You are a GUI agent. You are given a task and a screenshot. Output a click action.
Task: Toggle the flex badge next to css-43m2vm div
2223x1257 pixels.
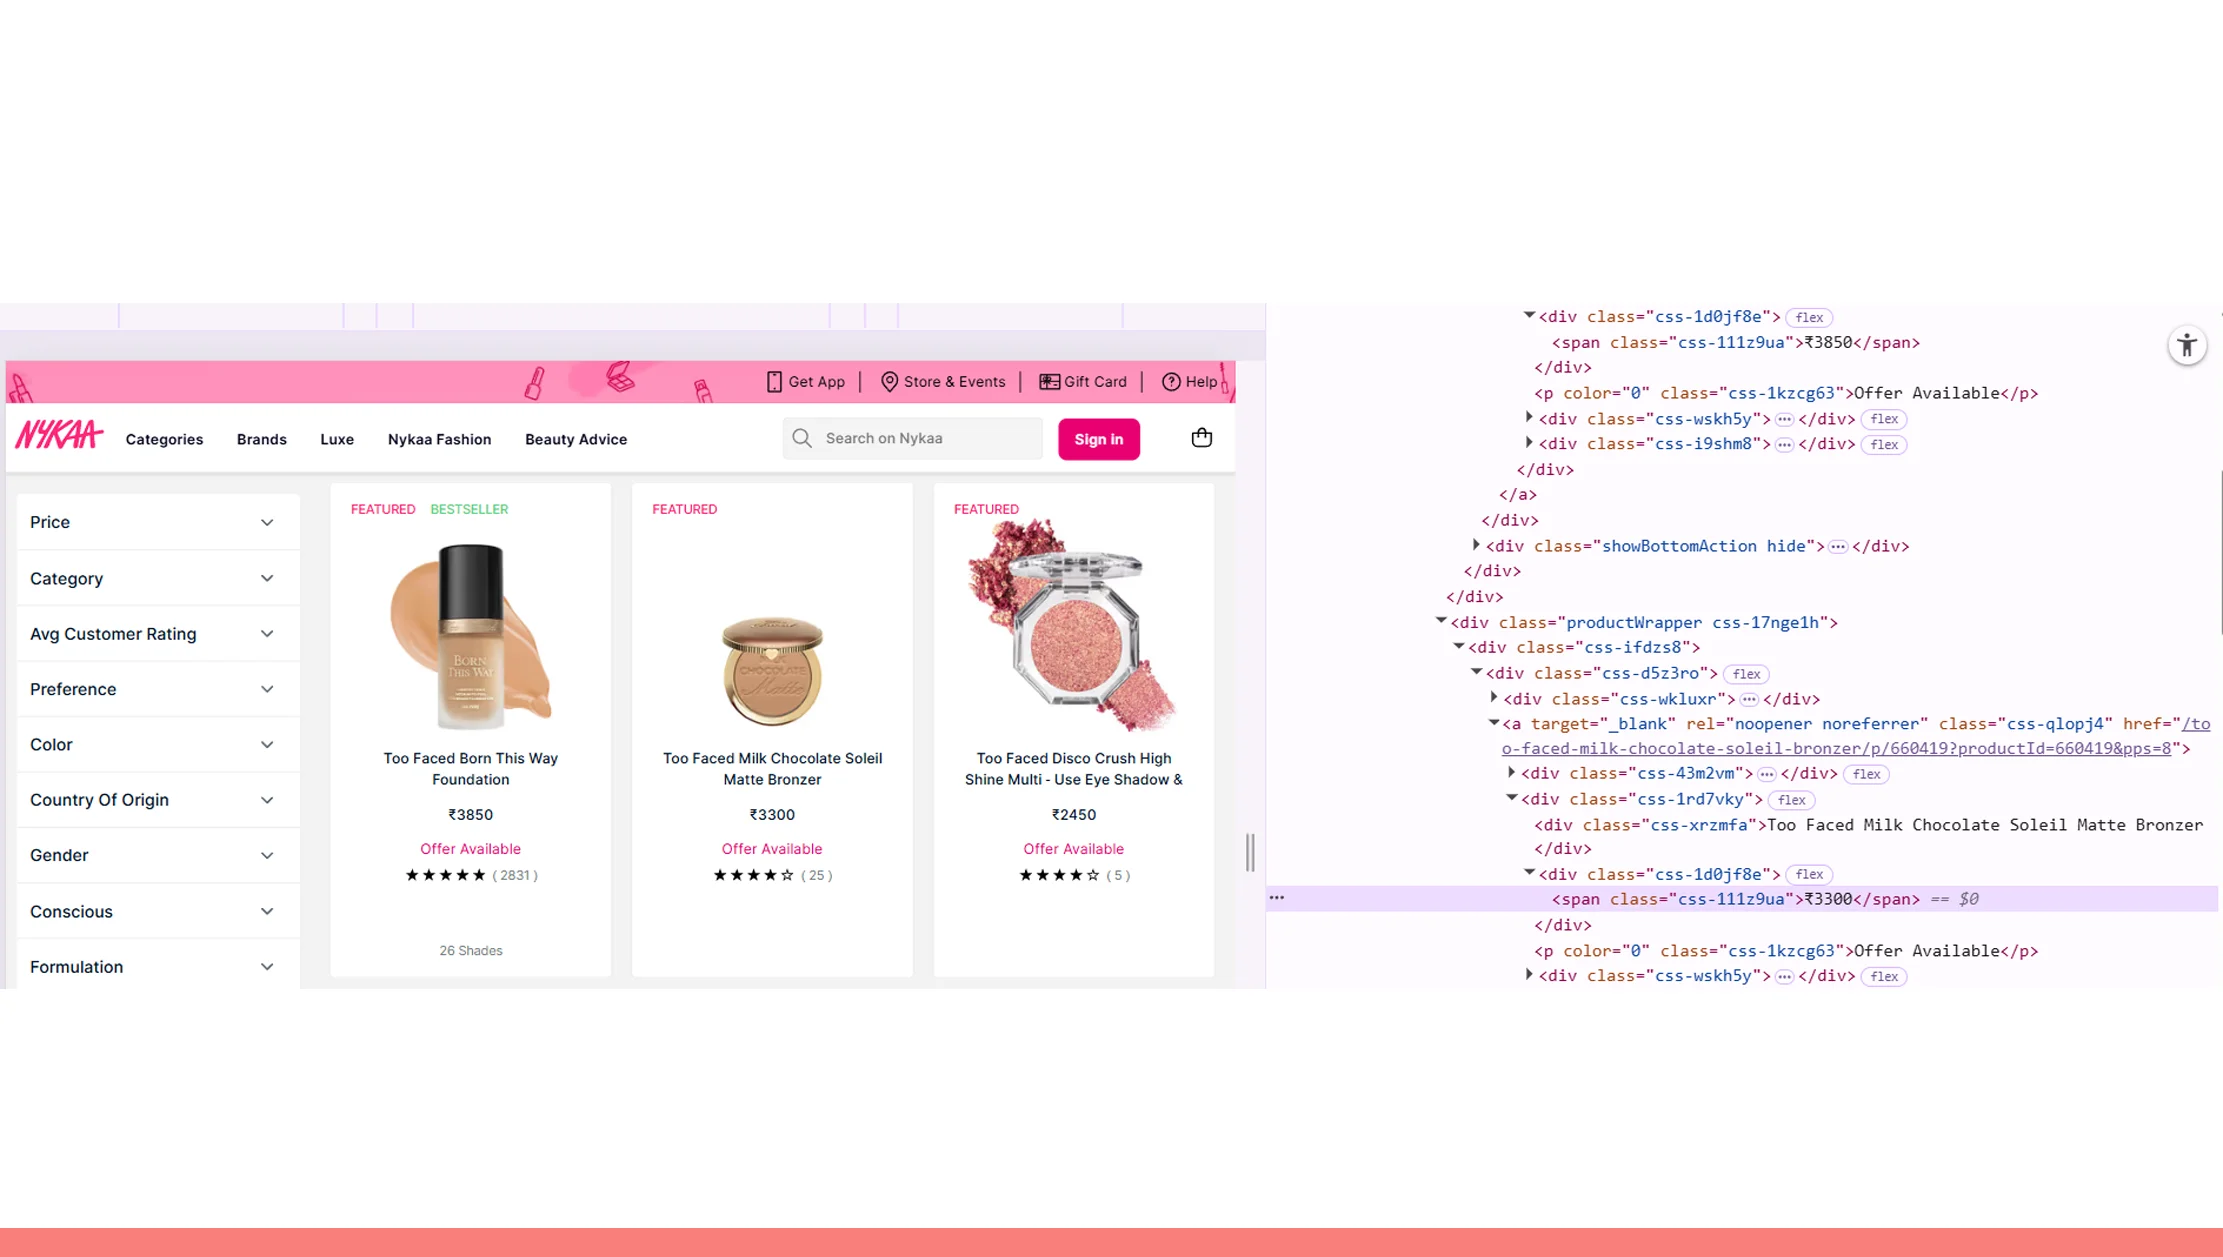click(x=1866, y=773)
